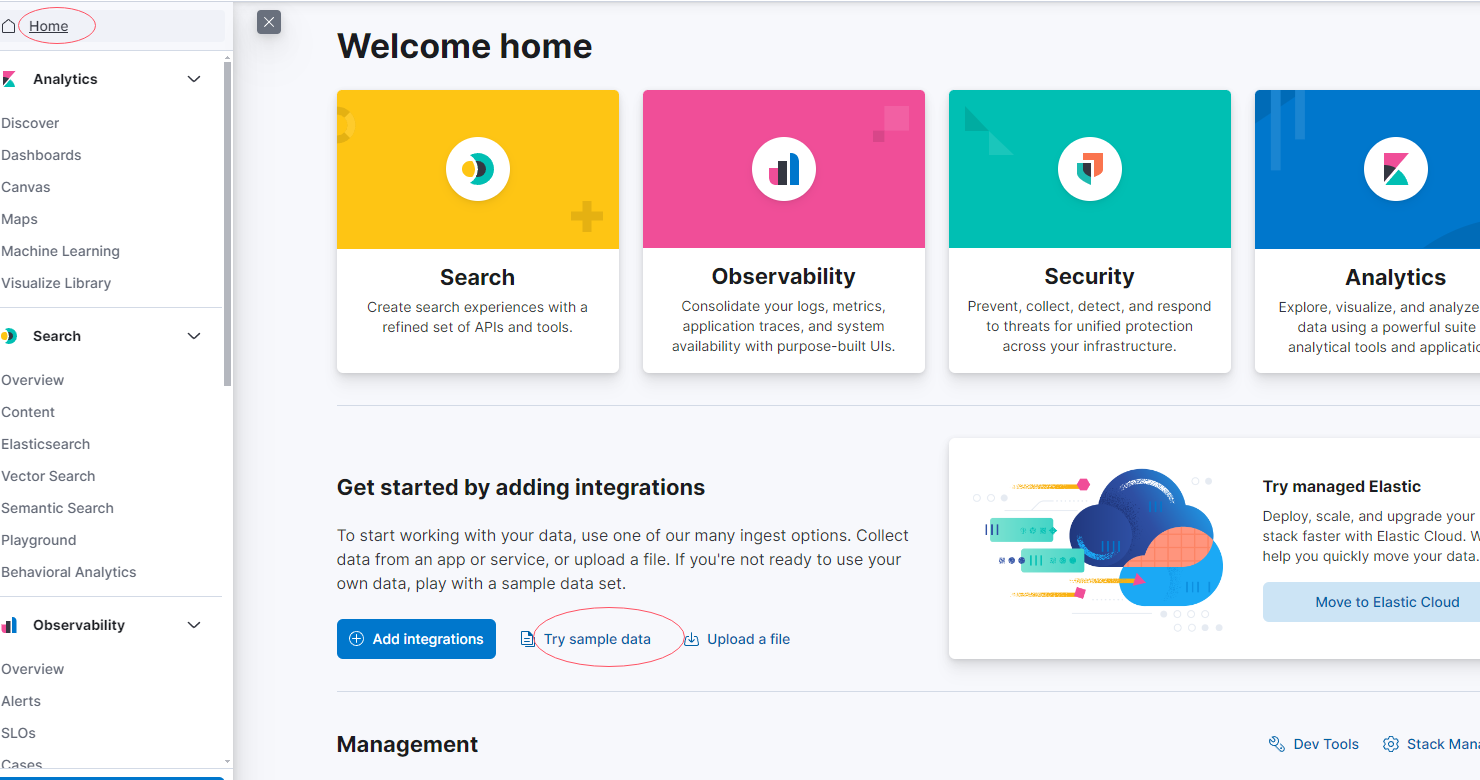Open Semantic Search in sidebar
Screen dimensions: 1480x780
[x=57, y=508]
